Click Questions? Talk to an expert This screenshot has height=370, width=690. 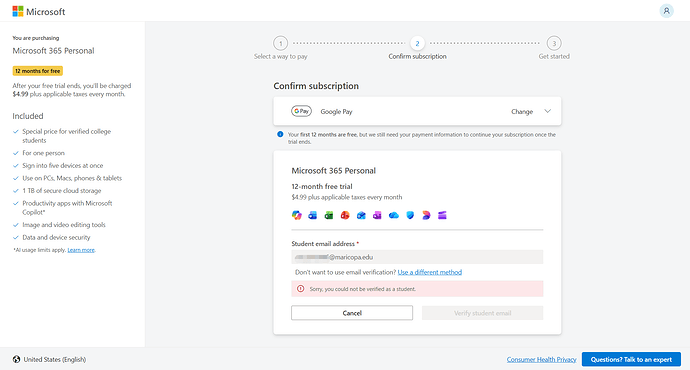pyautogui.click(x=631, y=359)
